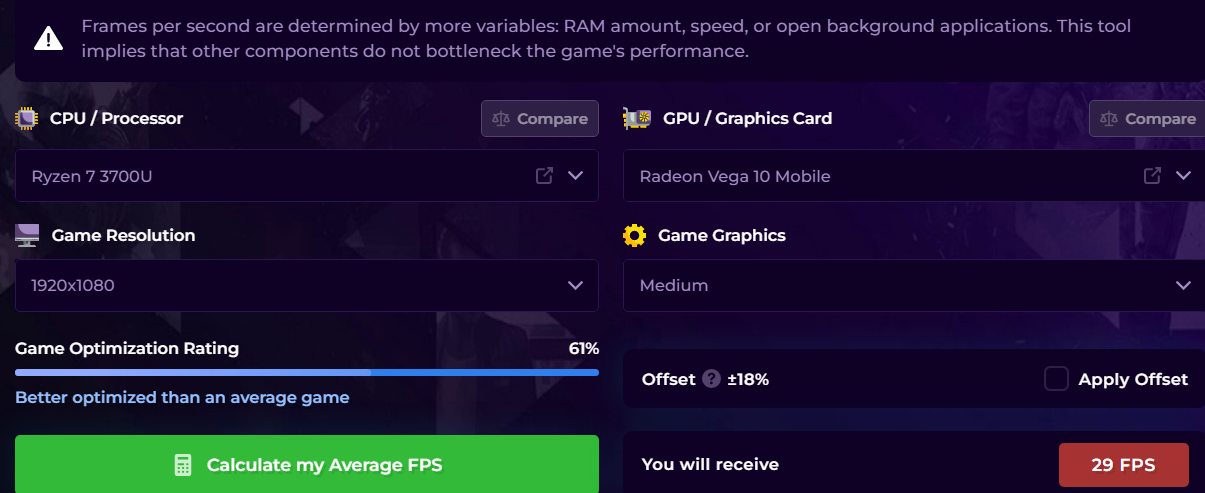
Task: Click the Game Optimization Rating progress bar
Action: click(306, 372)
